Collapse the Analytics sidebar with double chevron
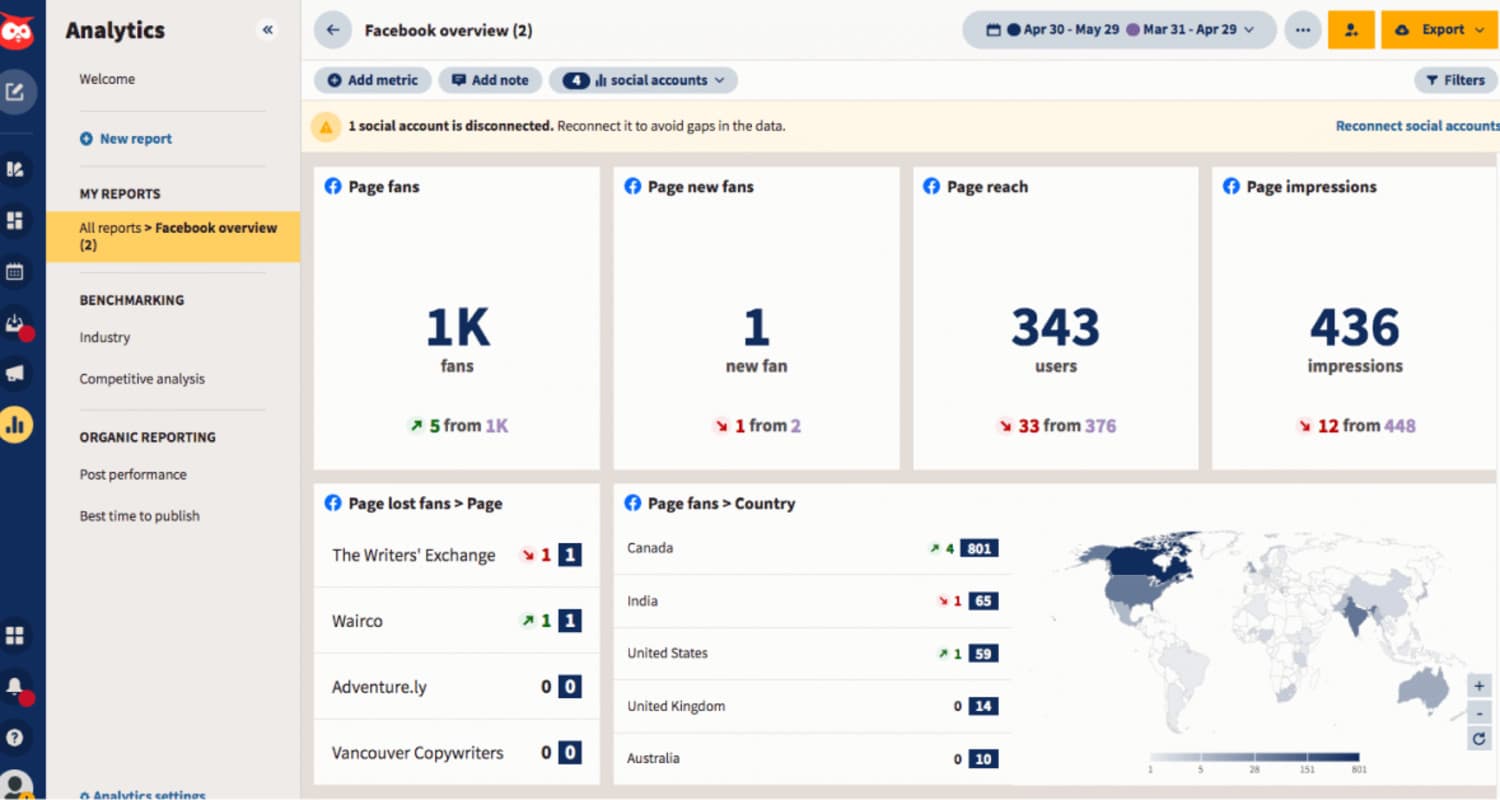This screenshot has width=1500, height=800. pyautogui.click(x=267, y=30)
